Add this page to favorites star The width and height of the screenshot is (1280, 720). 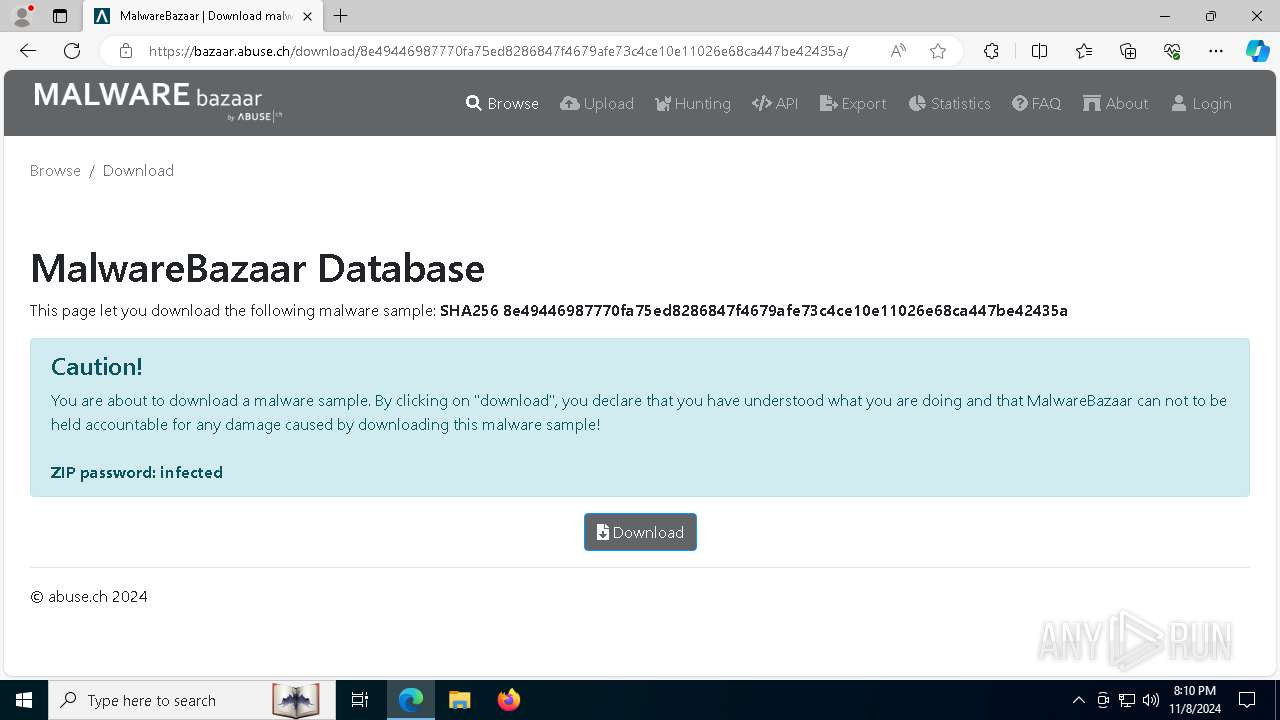point(938,51)
